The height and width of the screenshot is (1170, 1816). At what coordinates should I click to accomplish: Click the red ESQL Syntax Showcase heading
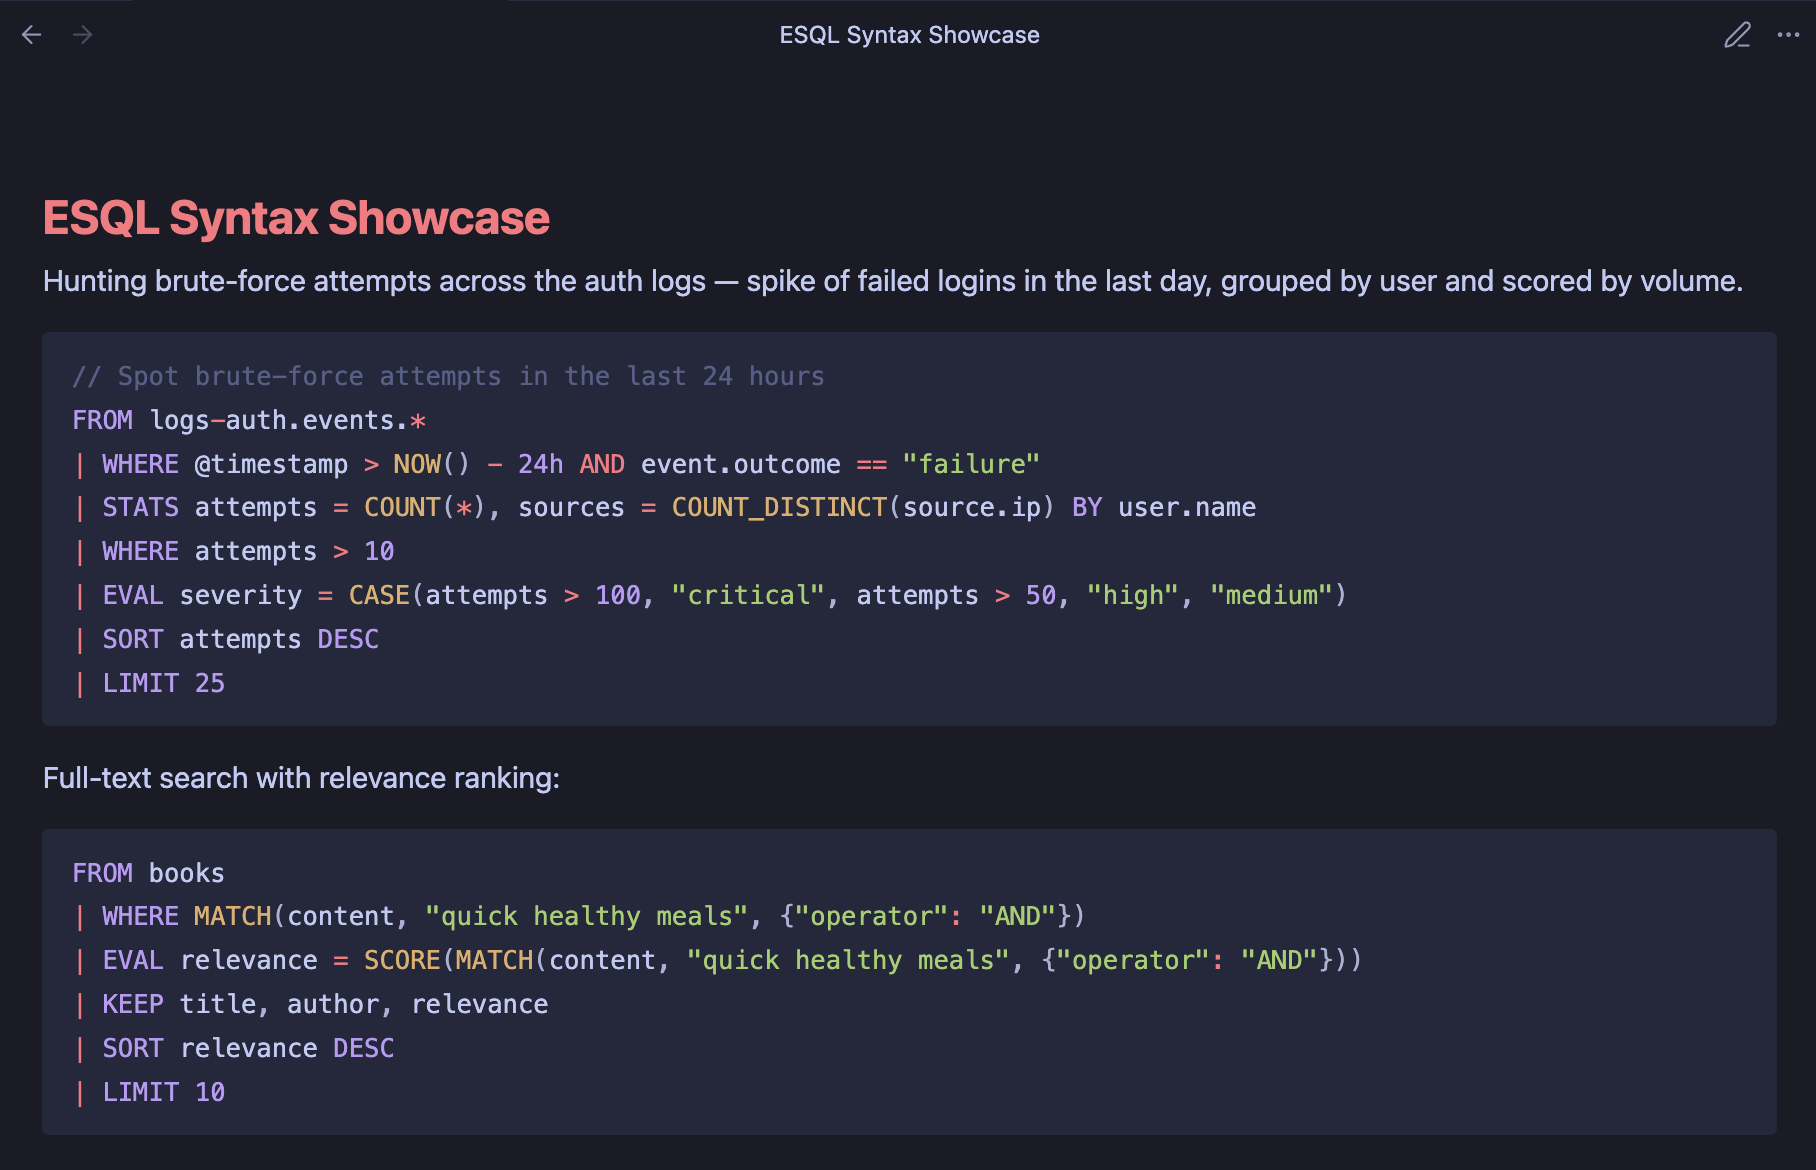tap(296, 218)
